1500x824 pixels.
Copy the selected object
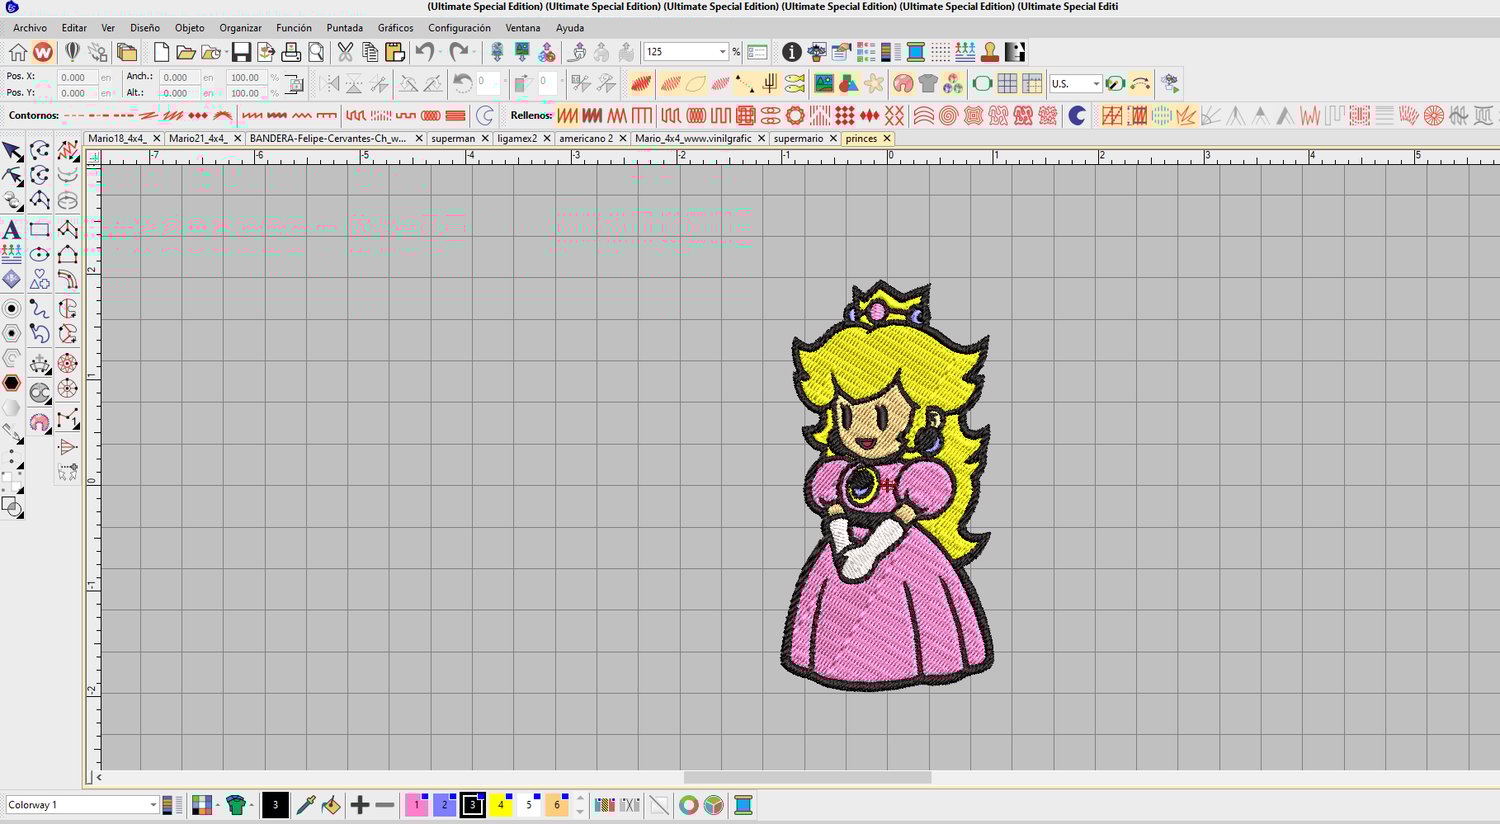tap(370, 52)
